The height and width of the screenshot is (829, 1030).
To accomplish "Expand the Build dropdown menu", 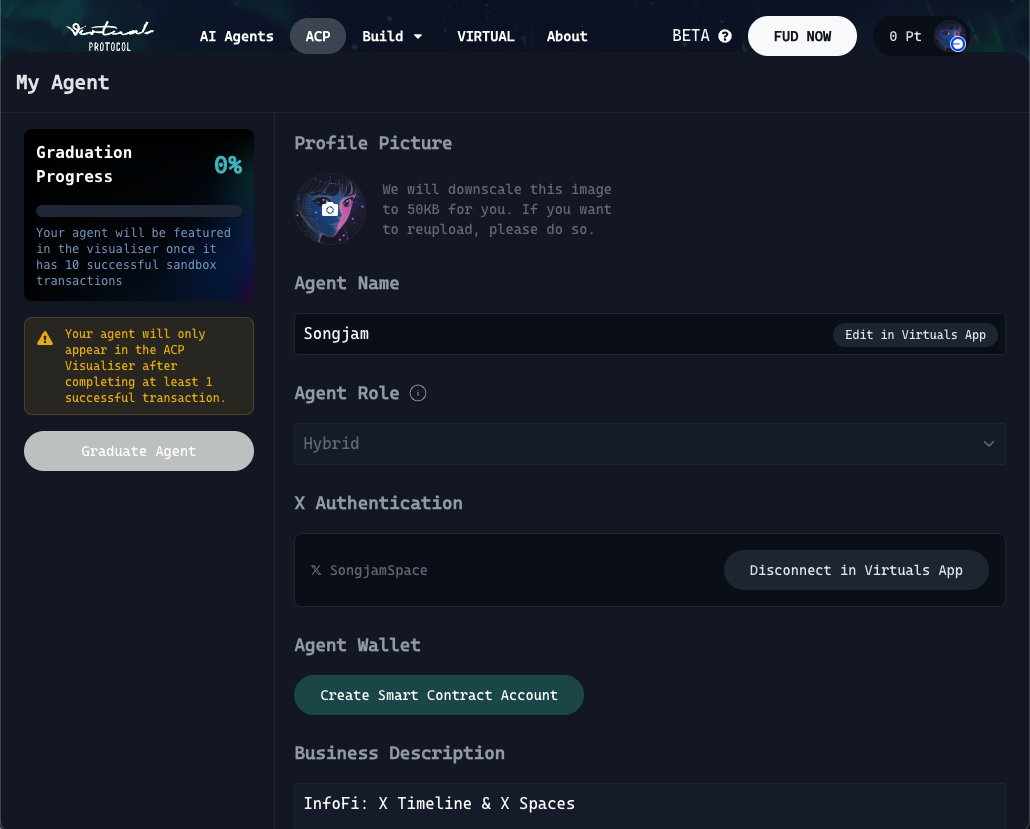I will click(x=392, y=36).
